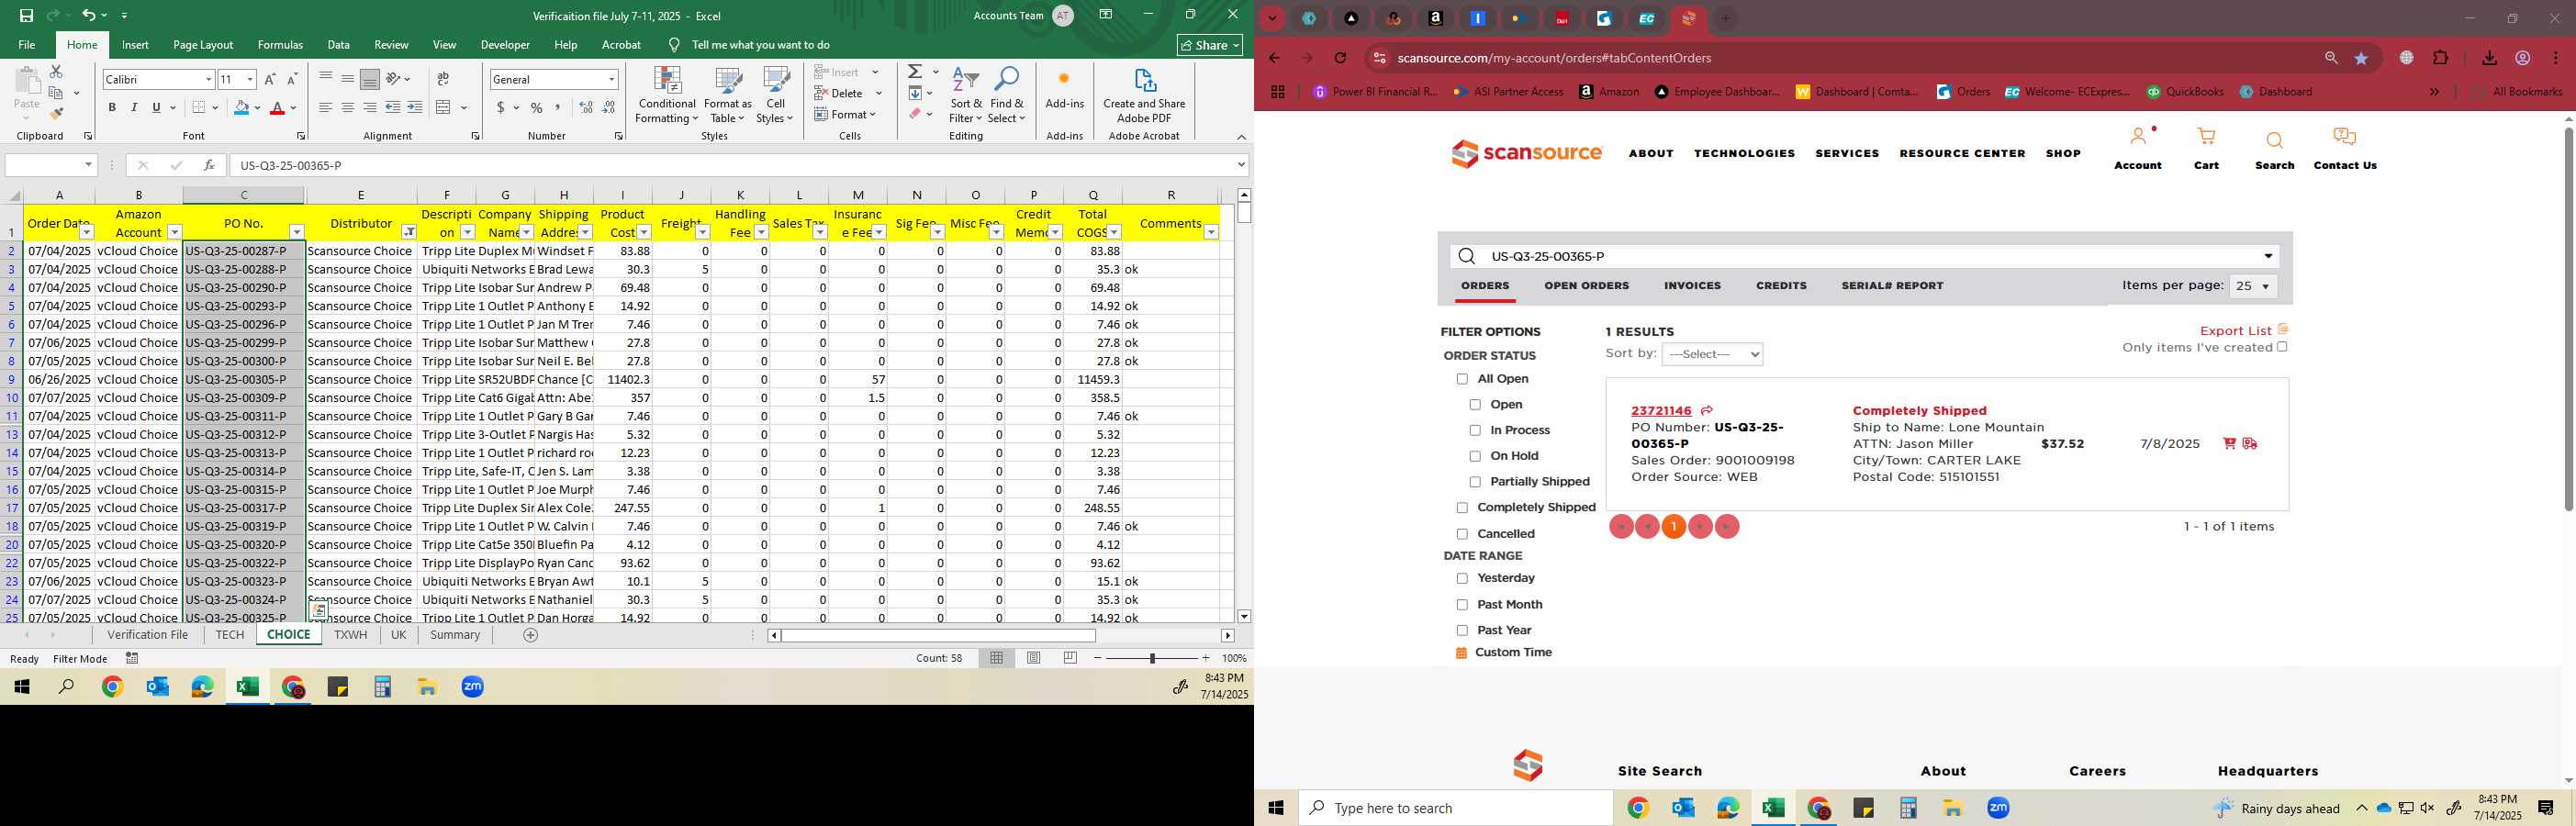Toggle Only items I've created checkbox
This screenshot has width=2576, height=826.
click(2282, 347)
